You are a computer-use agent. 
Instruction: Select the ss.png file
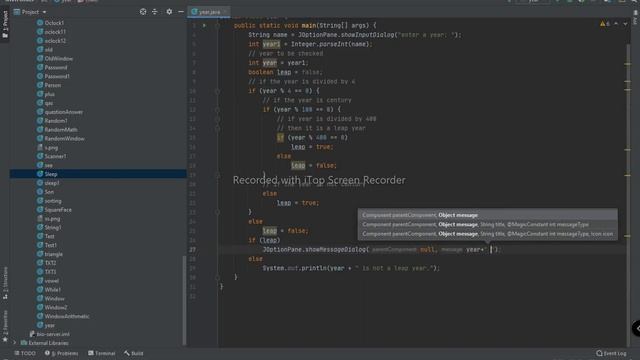pyautogui.click(x=52, y=219)
